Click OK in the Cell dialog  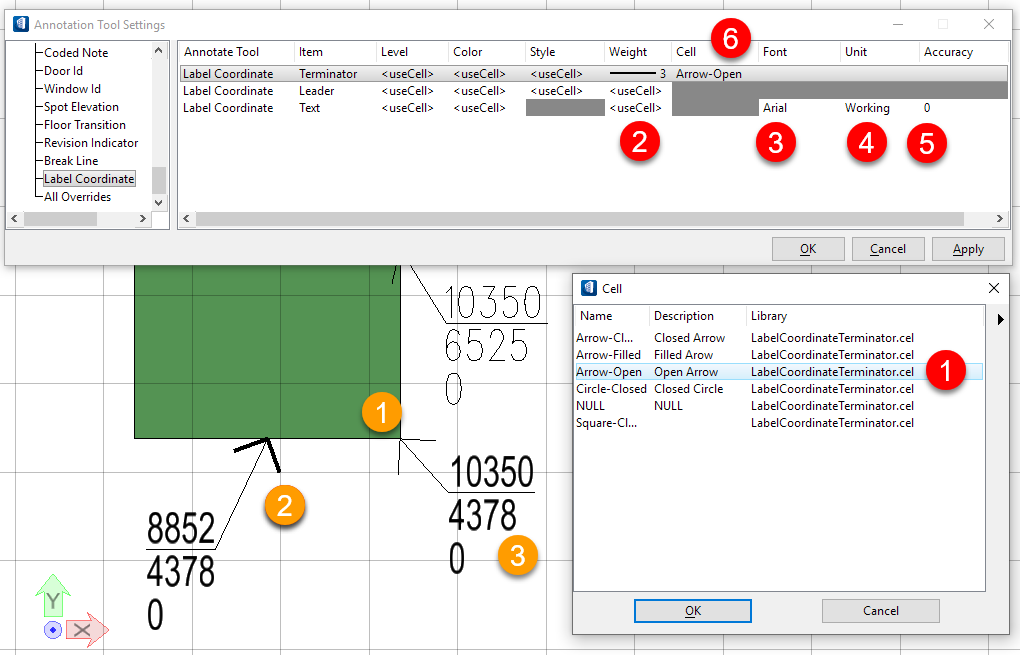click(693, 611)
